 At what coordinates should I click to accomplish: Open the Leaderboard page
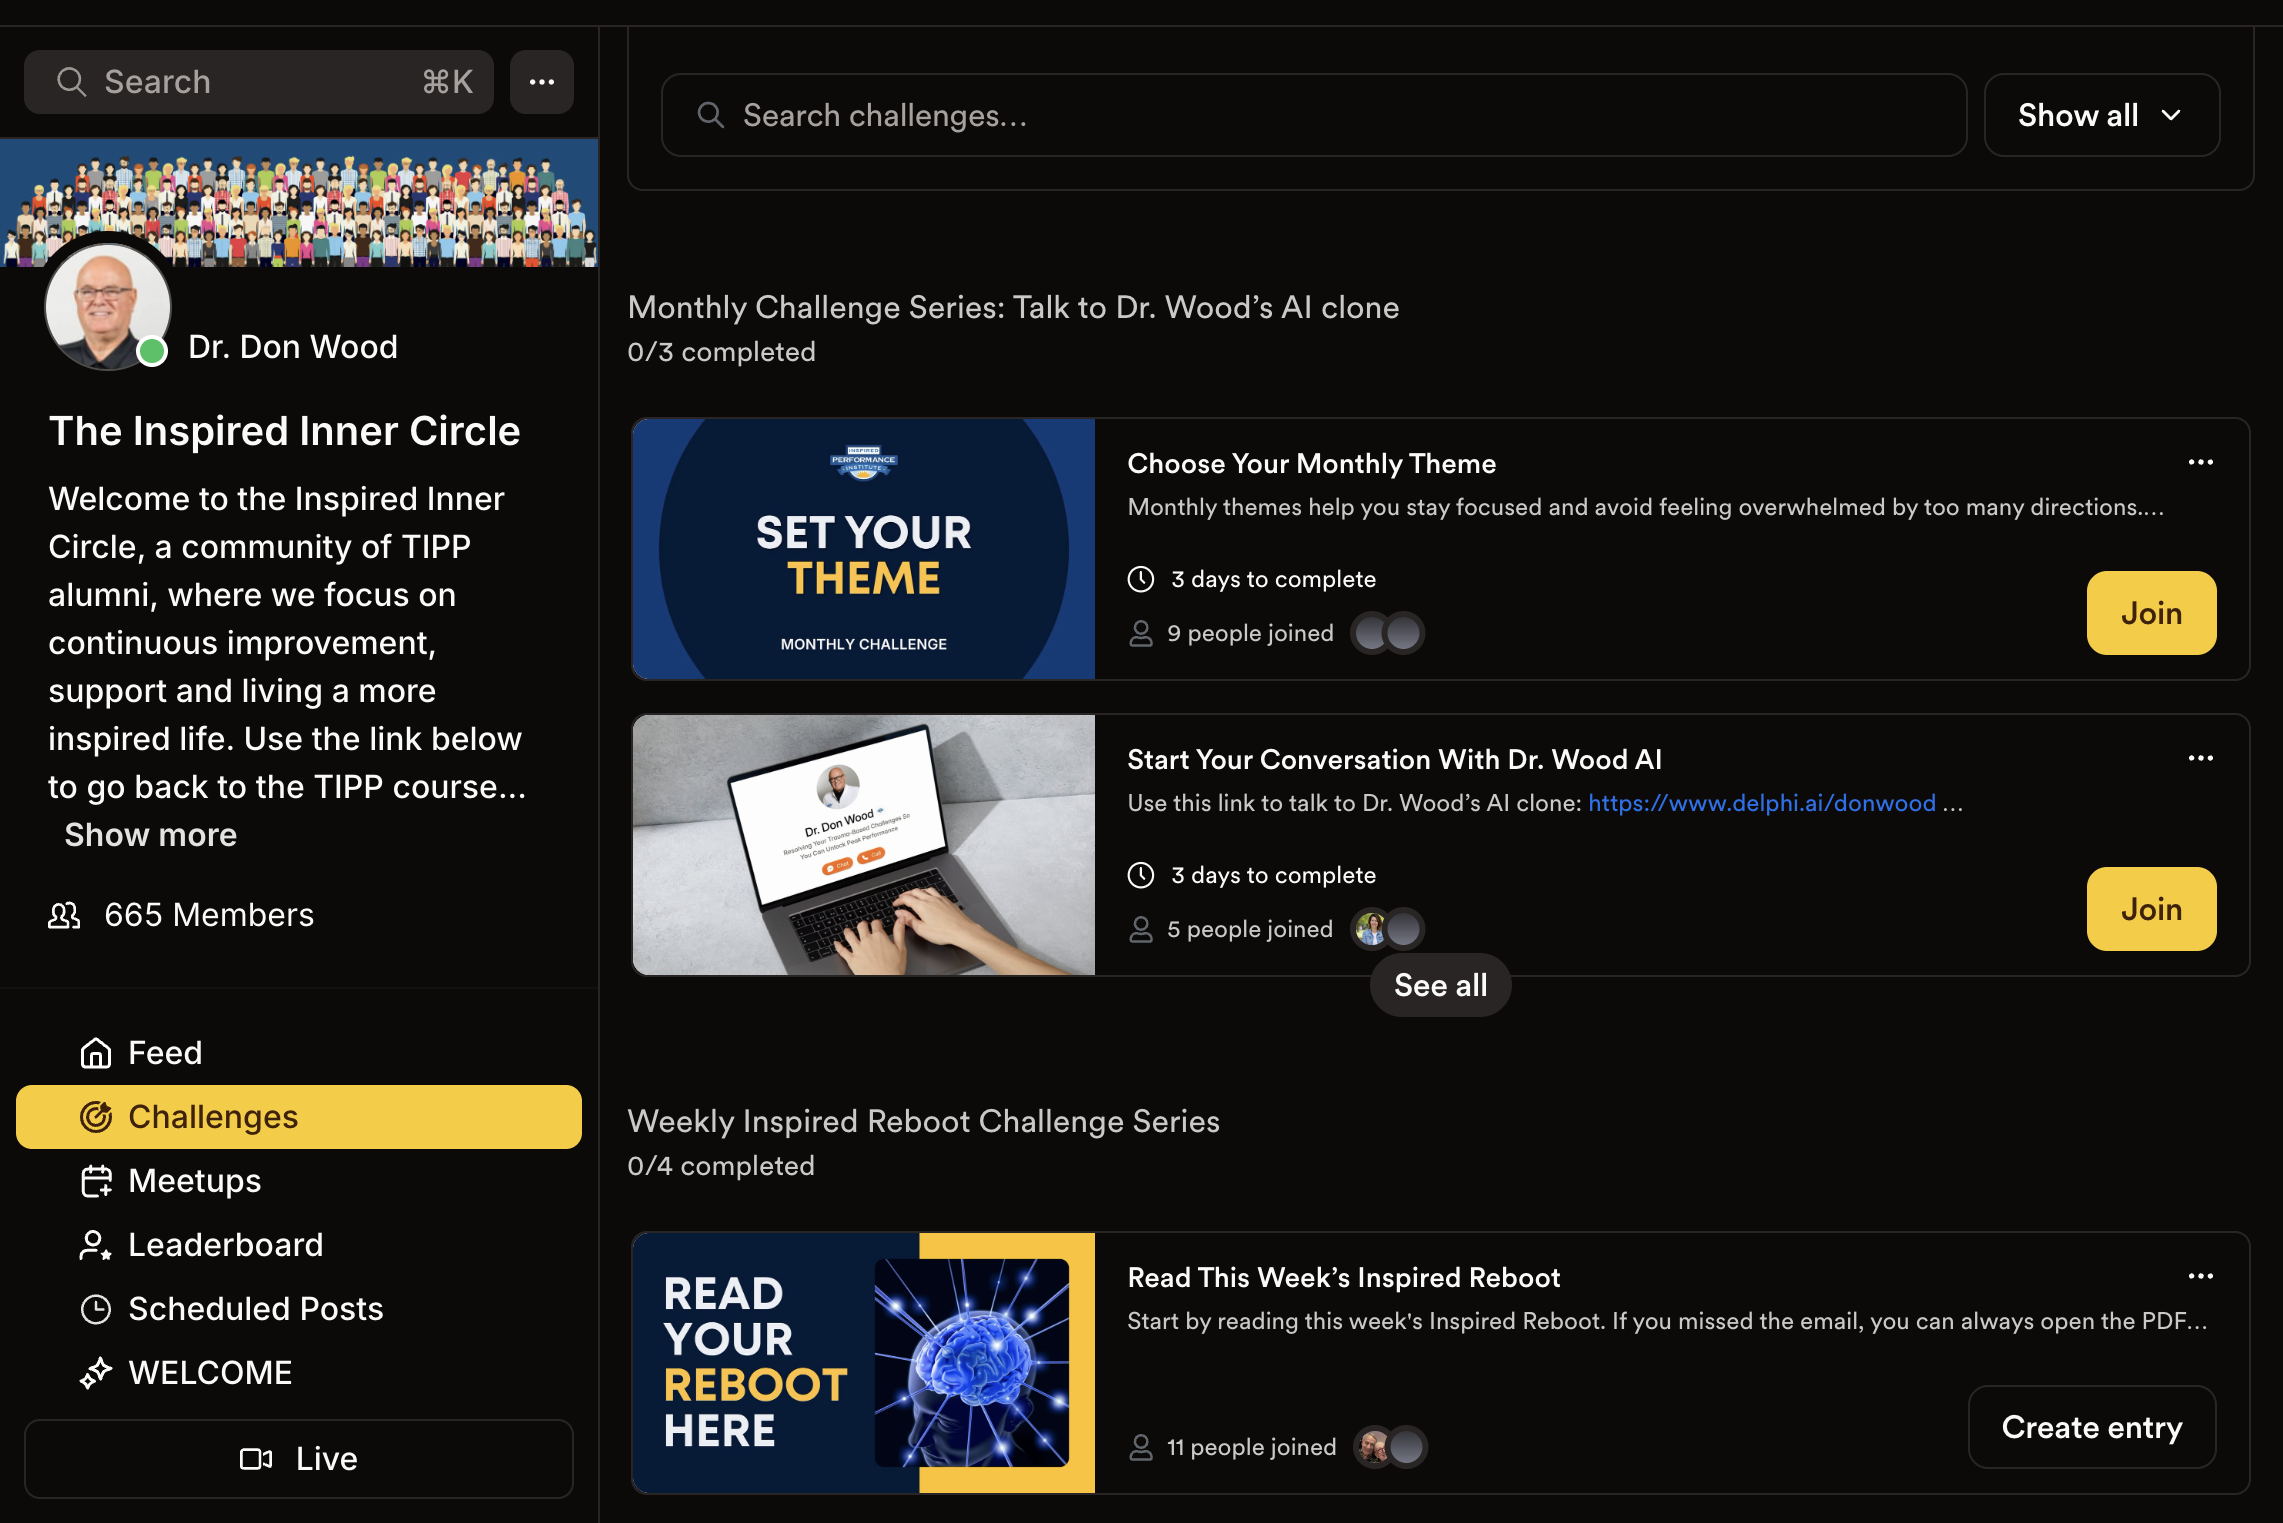pos(225,1245)
